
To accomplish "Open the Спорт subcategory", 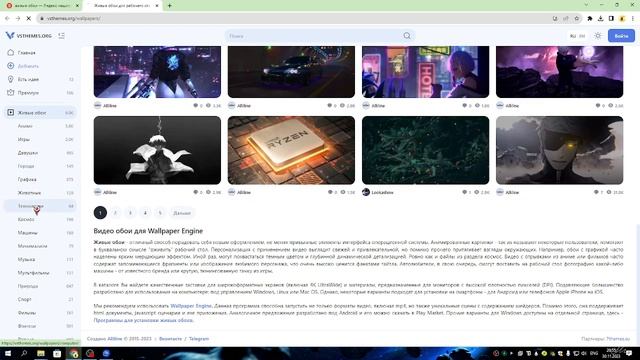I will click(40, 300).
